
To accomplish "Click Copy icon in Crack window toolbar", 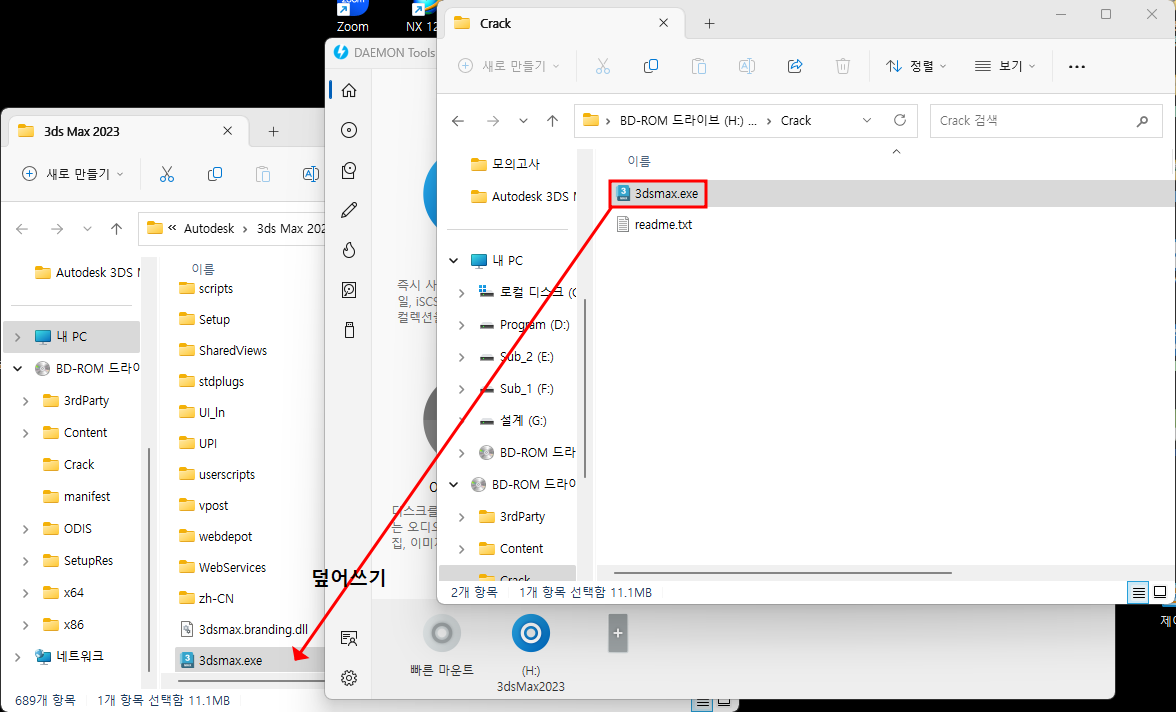I will tap(651, 66).
